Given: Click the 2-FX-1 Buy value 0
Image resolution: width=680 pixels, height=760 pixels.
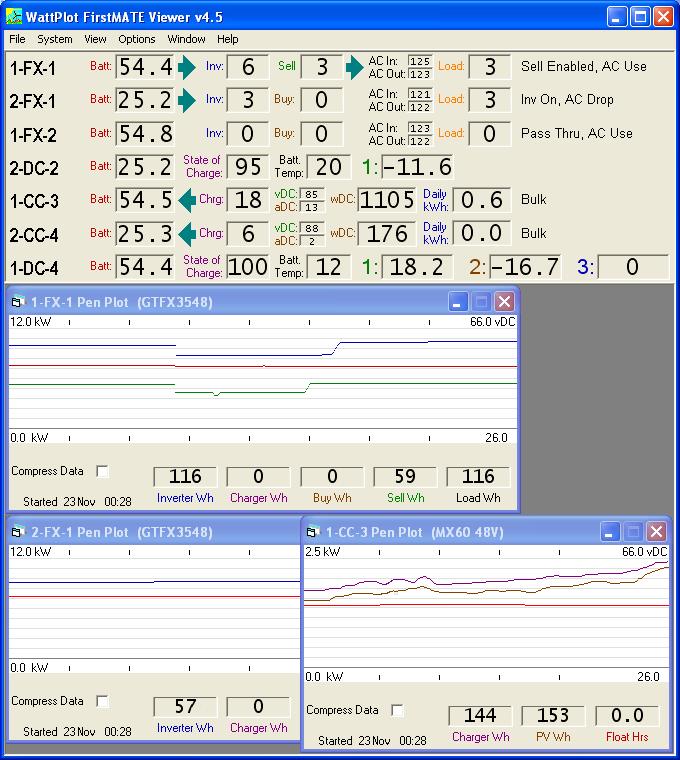Looking at the screenshot, I should (322, 100).
